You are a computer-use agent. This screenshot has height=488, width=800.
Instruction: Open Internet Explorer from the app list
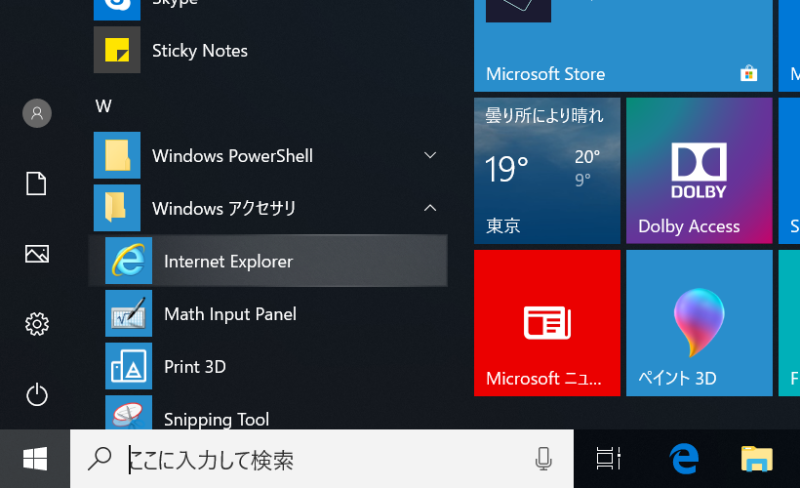228,261
